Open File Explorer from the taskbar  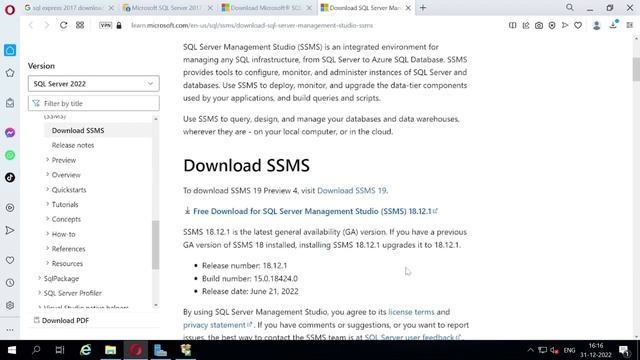coord(111,350)
